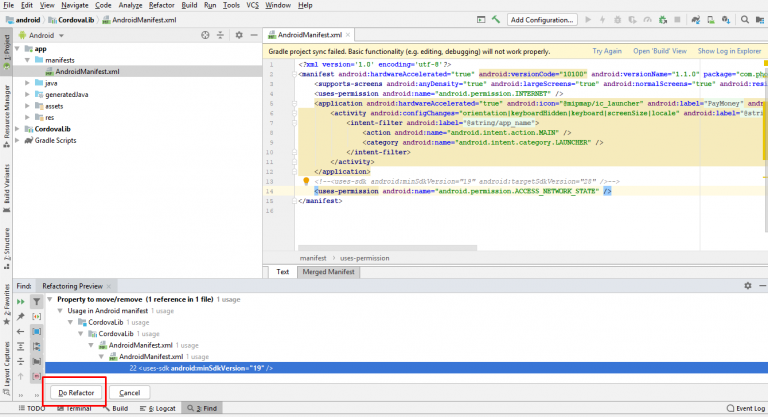Open the Refactor menu
768x417 pixels.
(x=161, y=5)
